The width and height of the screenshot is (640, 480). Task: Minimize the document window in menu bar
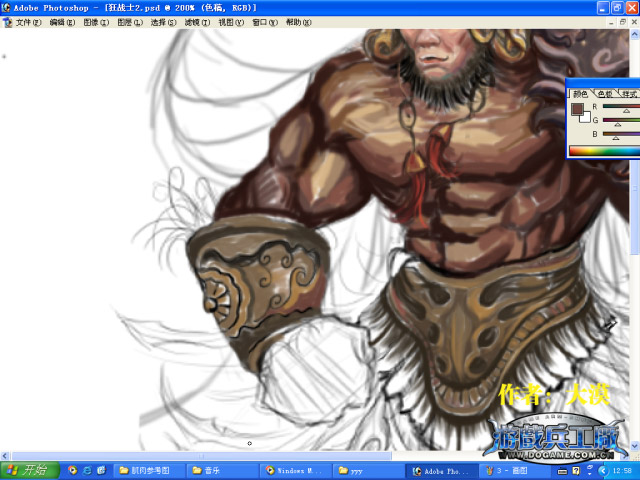(611, 22)
